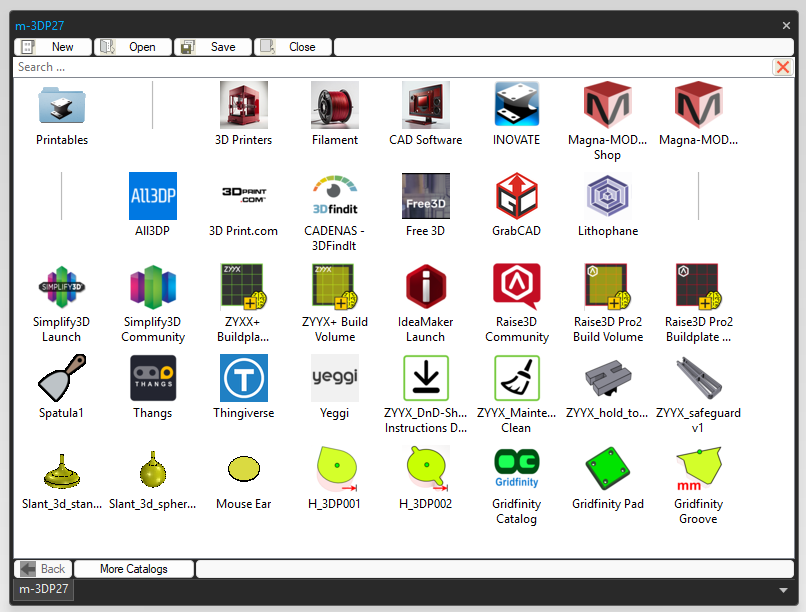This screenshot has width=806, height=612.
Task: Open the 3D Print.com icon
Action: [x=244, y=196]
